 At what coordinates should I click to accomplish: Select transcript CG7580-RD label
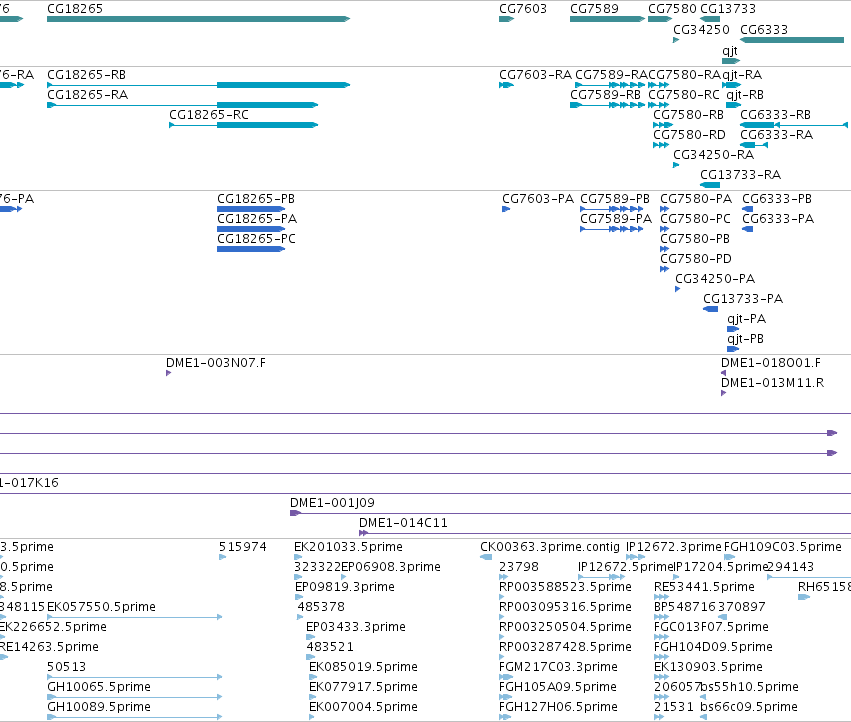point(689,135)
